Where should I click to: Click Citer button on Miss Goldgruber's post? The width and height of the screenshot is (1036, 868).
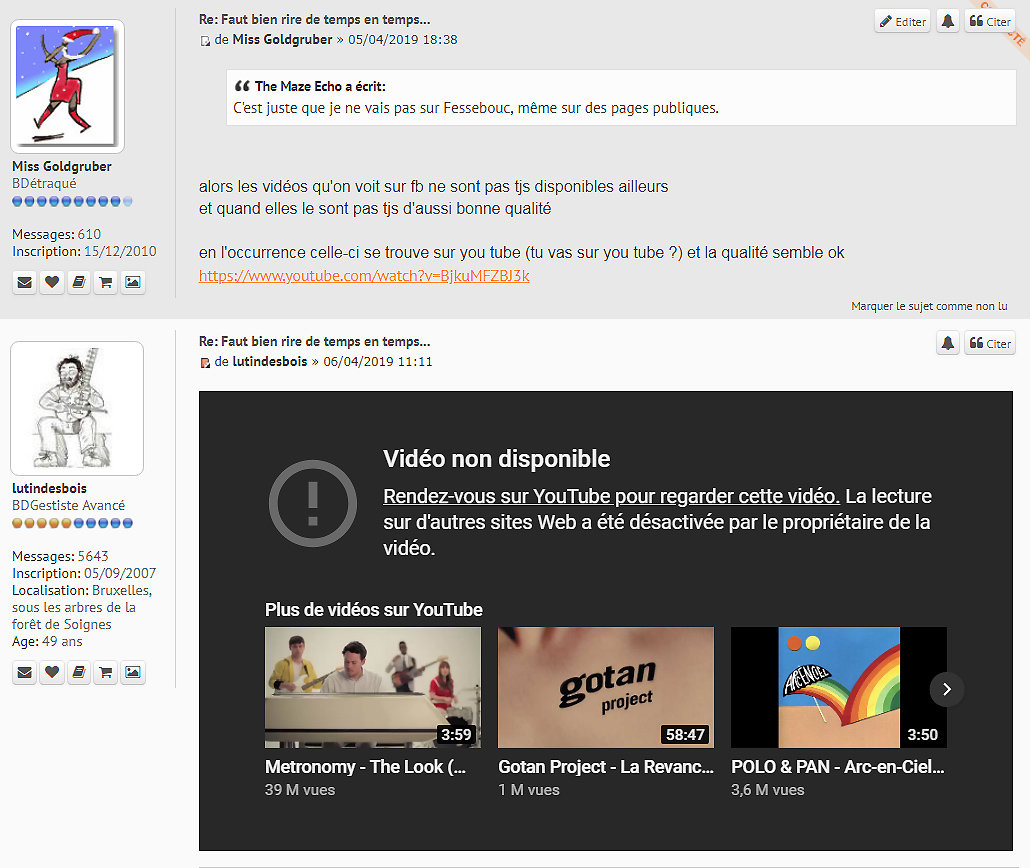pos(989,22)
